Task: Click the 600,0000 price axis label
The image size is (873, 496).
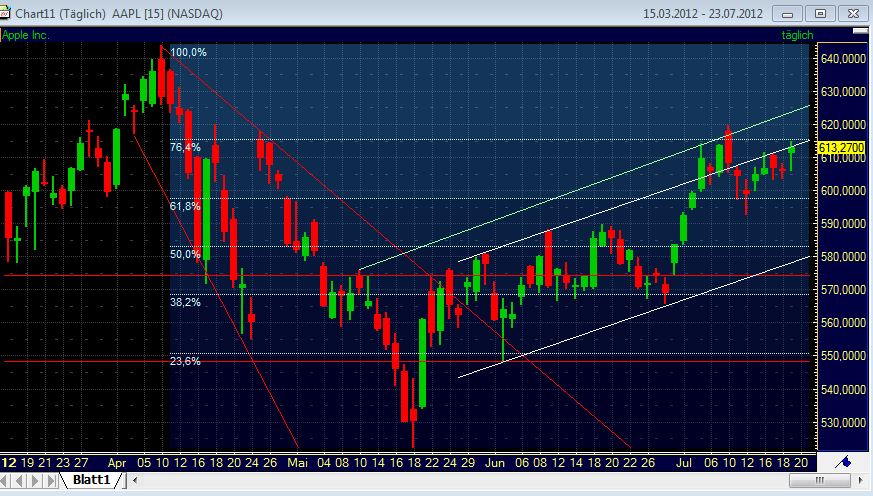Action: (843, 191)
